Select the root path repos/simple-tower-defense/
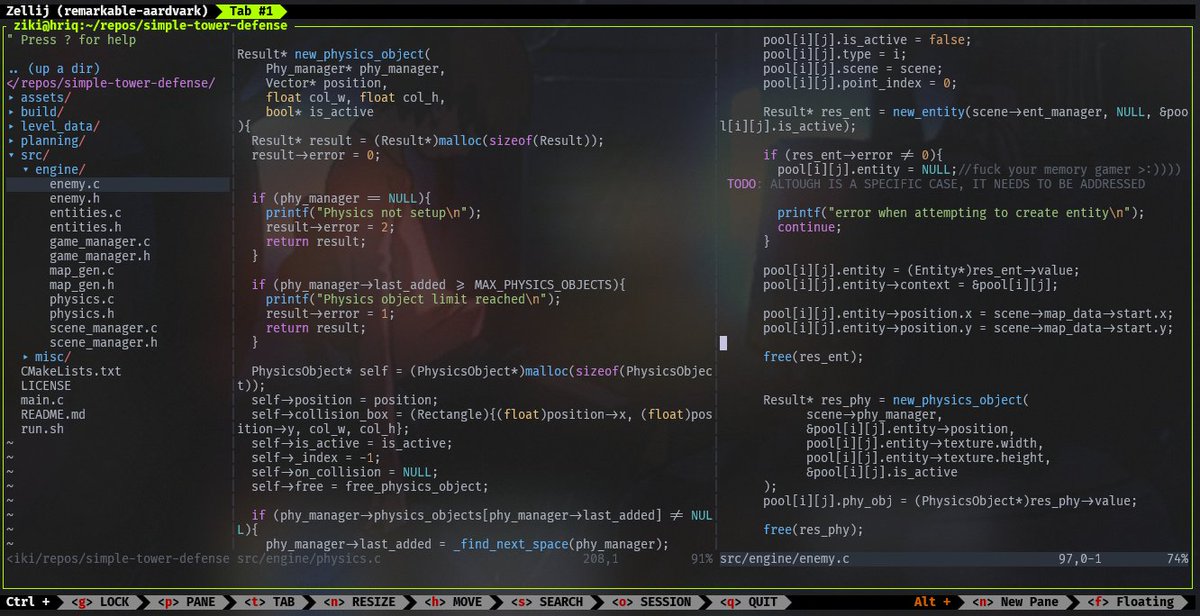1200x616 pixels. 111,83
